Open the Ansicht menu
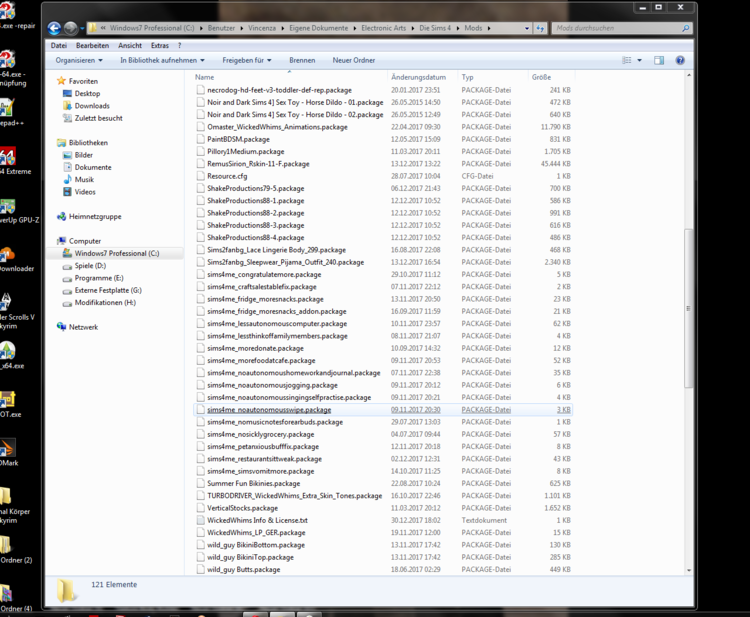750x617 pixels. click(130, 45)
